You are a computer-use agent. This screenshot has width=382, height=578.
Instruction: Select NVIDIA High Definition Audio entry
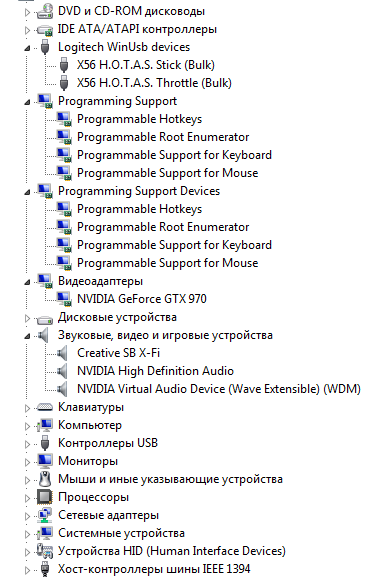pos(155,371)
